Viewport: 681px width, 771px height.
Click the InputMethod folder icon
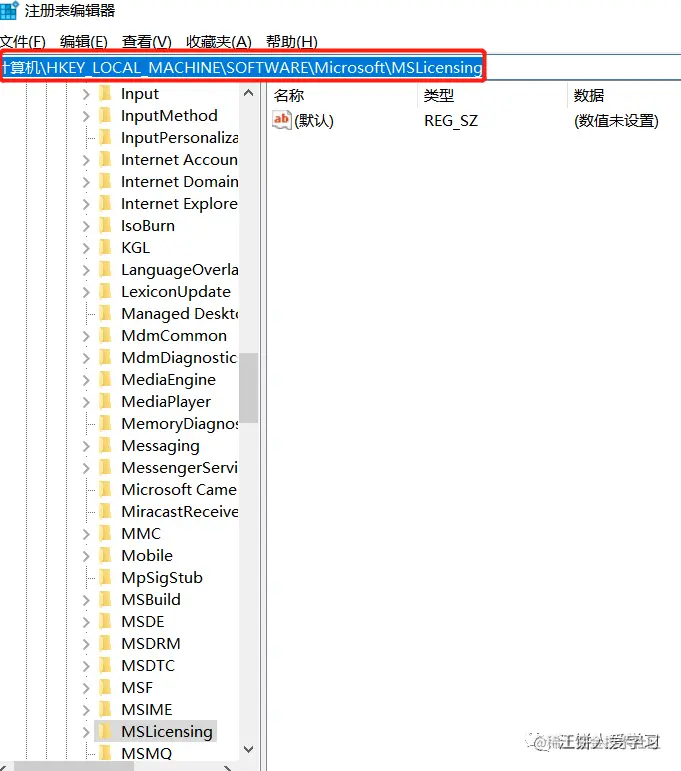(x=105, y=116)
